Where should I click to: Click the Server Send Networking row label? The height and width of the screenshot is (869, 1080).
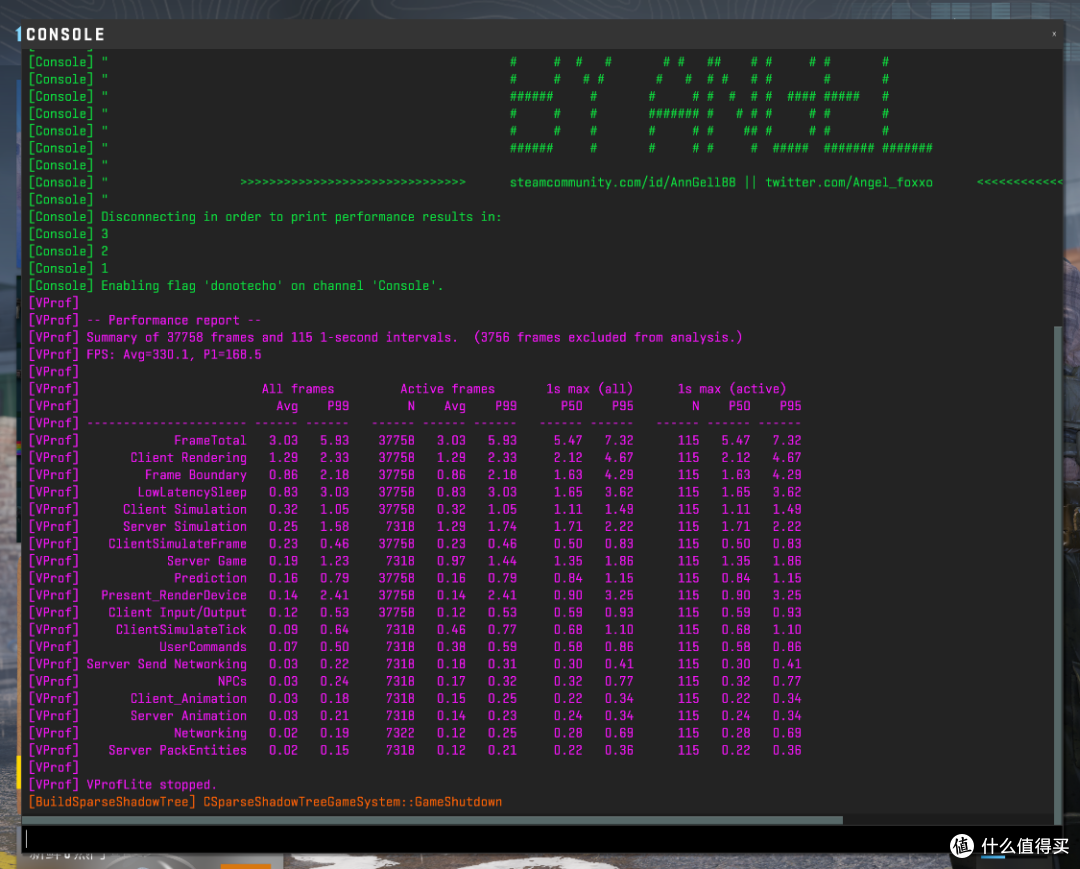167,664
